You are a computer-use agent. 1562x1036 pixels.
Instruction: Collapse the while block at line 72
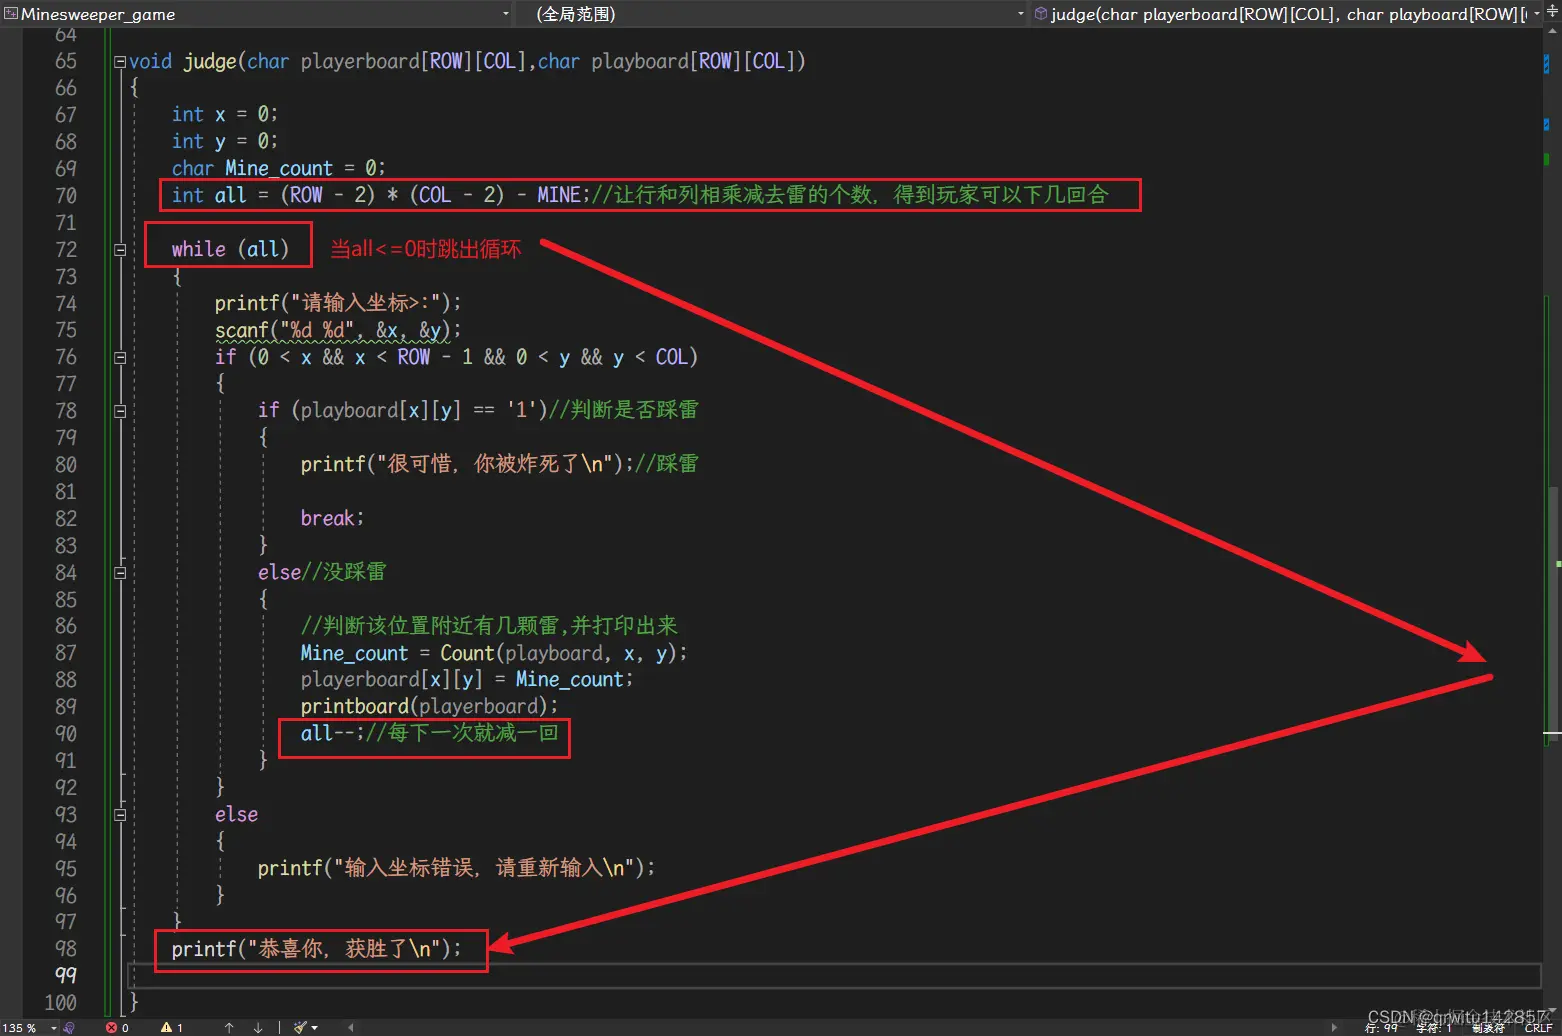pyautogui.click(x=120, y=250)
